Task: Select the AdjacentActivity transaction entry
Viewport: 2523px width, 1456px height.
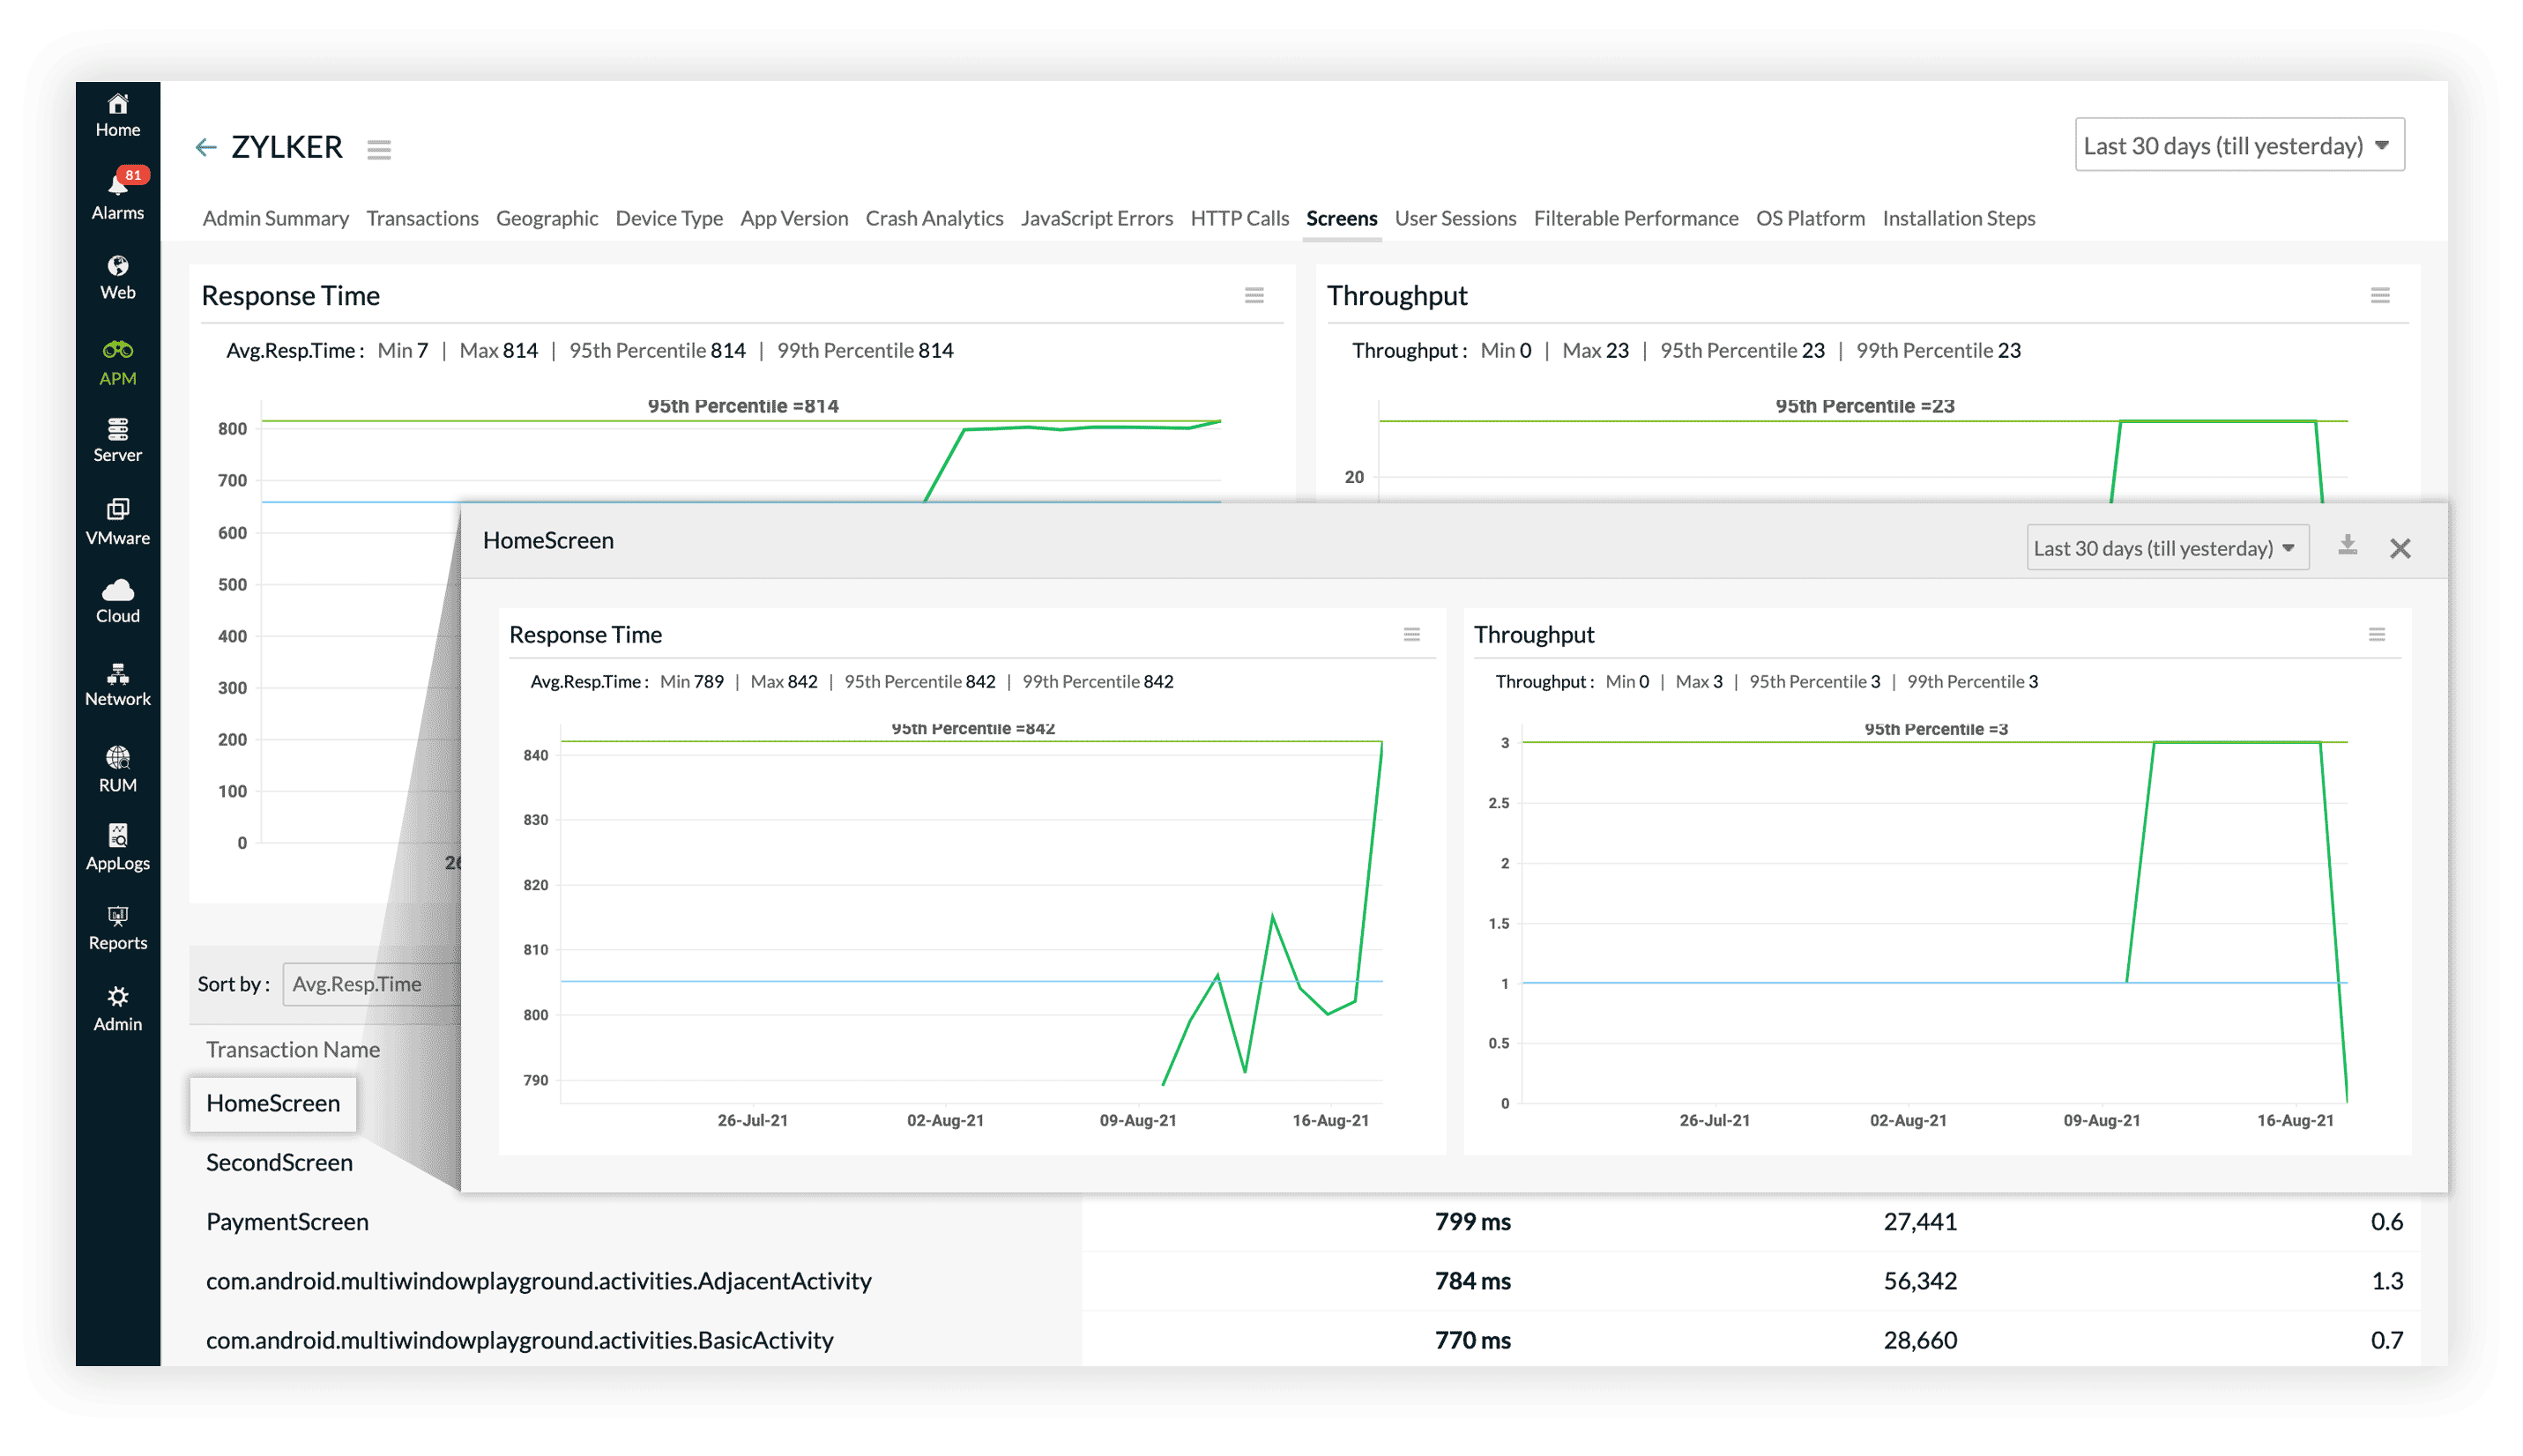Action: [x=538, y=1280]
